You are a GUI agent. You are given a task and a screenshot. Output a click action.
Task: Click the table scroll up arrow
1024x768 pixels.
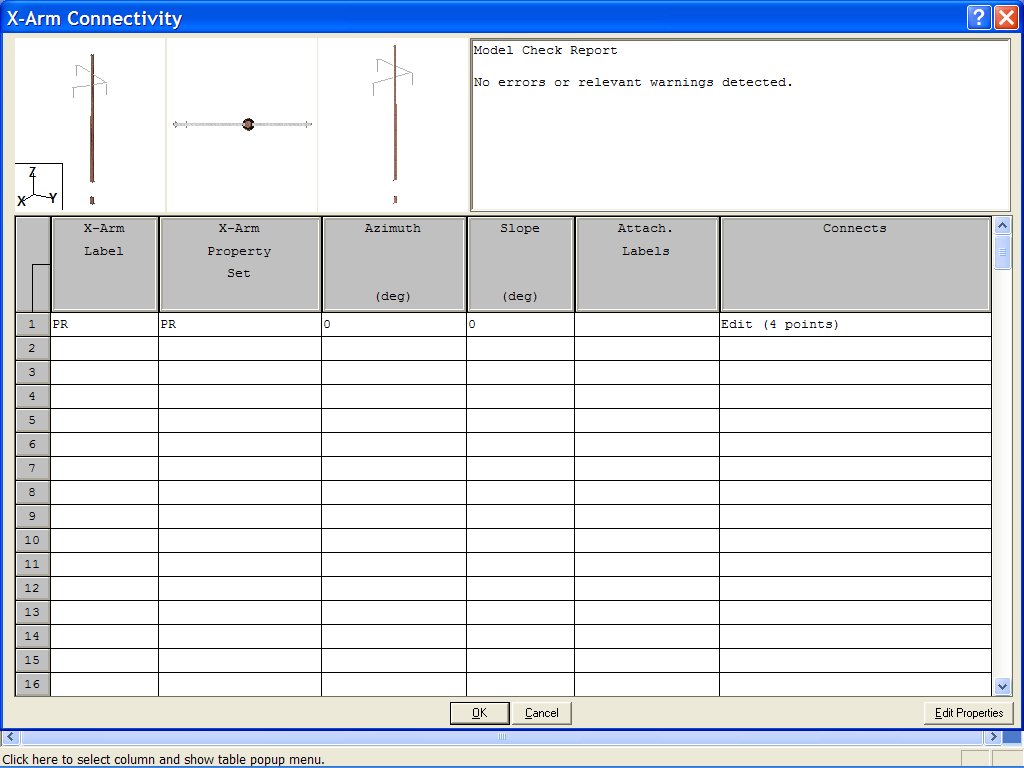[1002, 226]
